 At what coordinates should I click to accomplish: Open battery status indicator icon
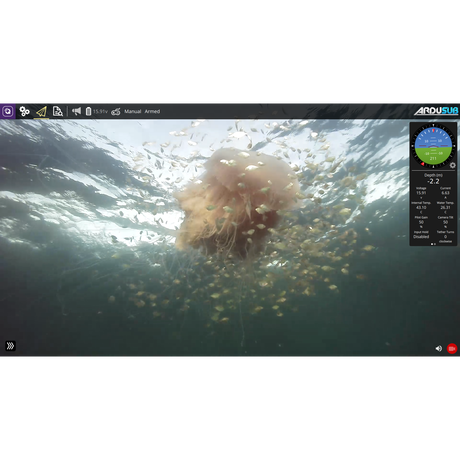click(88, 111)
